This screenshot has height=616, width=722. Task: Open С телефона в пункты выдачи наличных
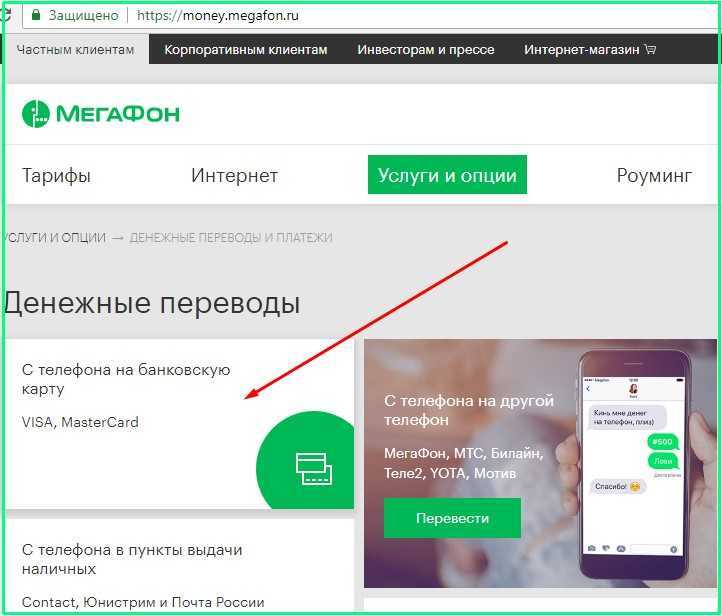tap(132, 559)
